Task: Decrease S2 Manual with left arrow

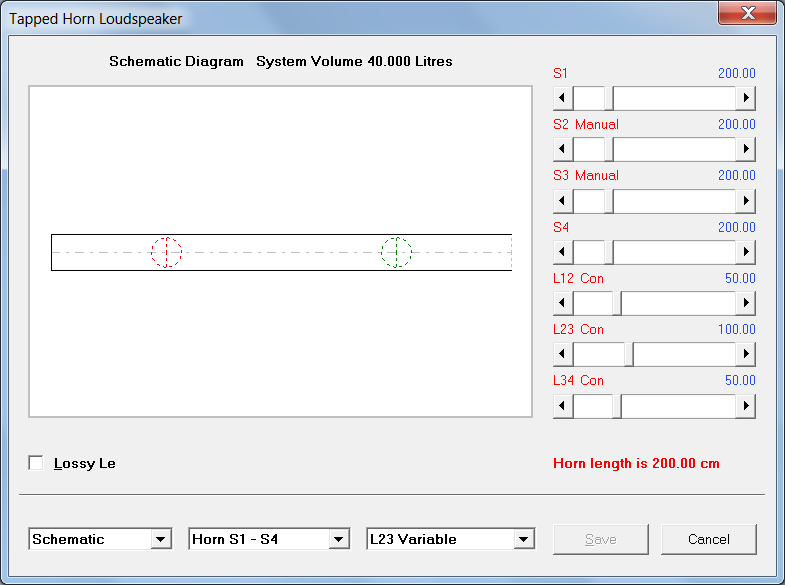Action: click(563, 149)
